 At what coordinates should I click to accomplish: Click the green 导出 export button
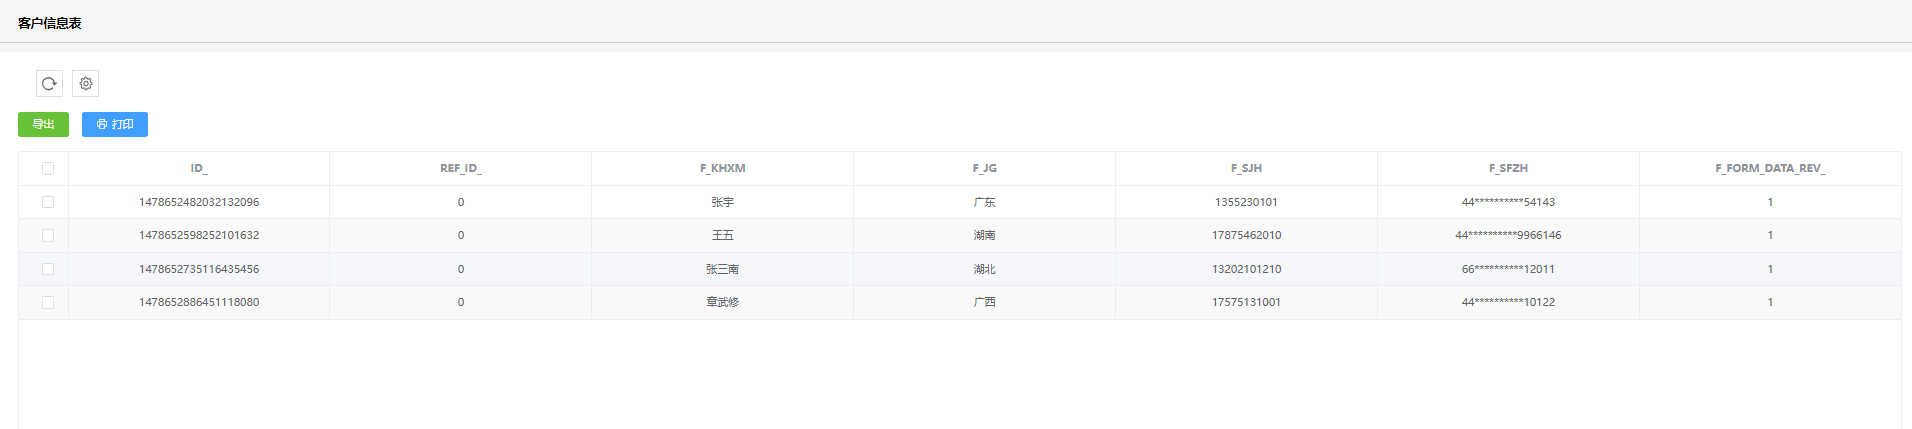click(x=43, y=124)
